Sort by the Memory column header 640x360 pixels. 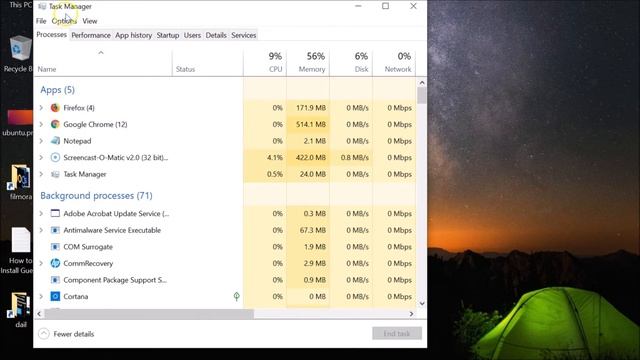308,62
